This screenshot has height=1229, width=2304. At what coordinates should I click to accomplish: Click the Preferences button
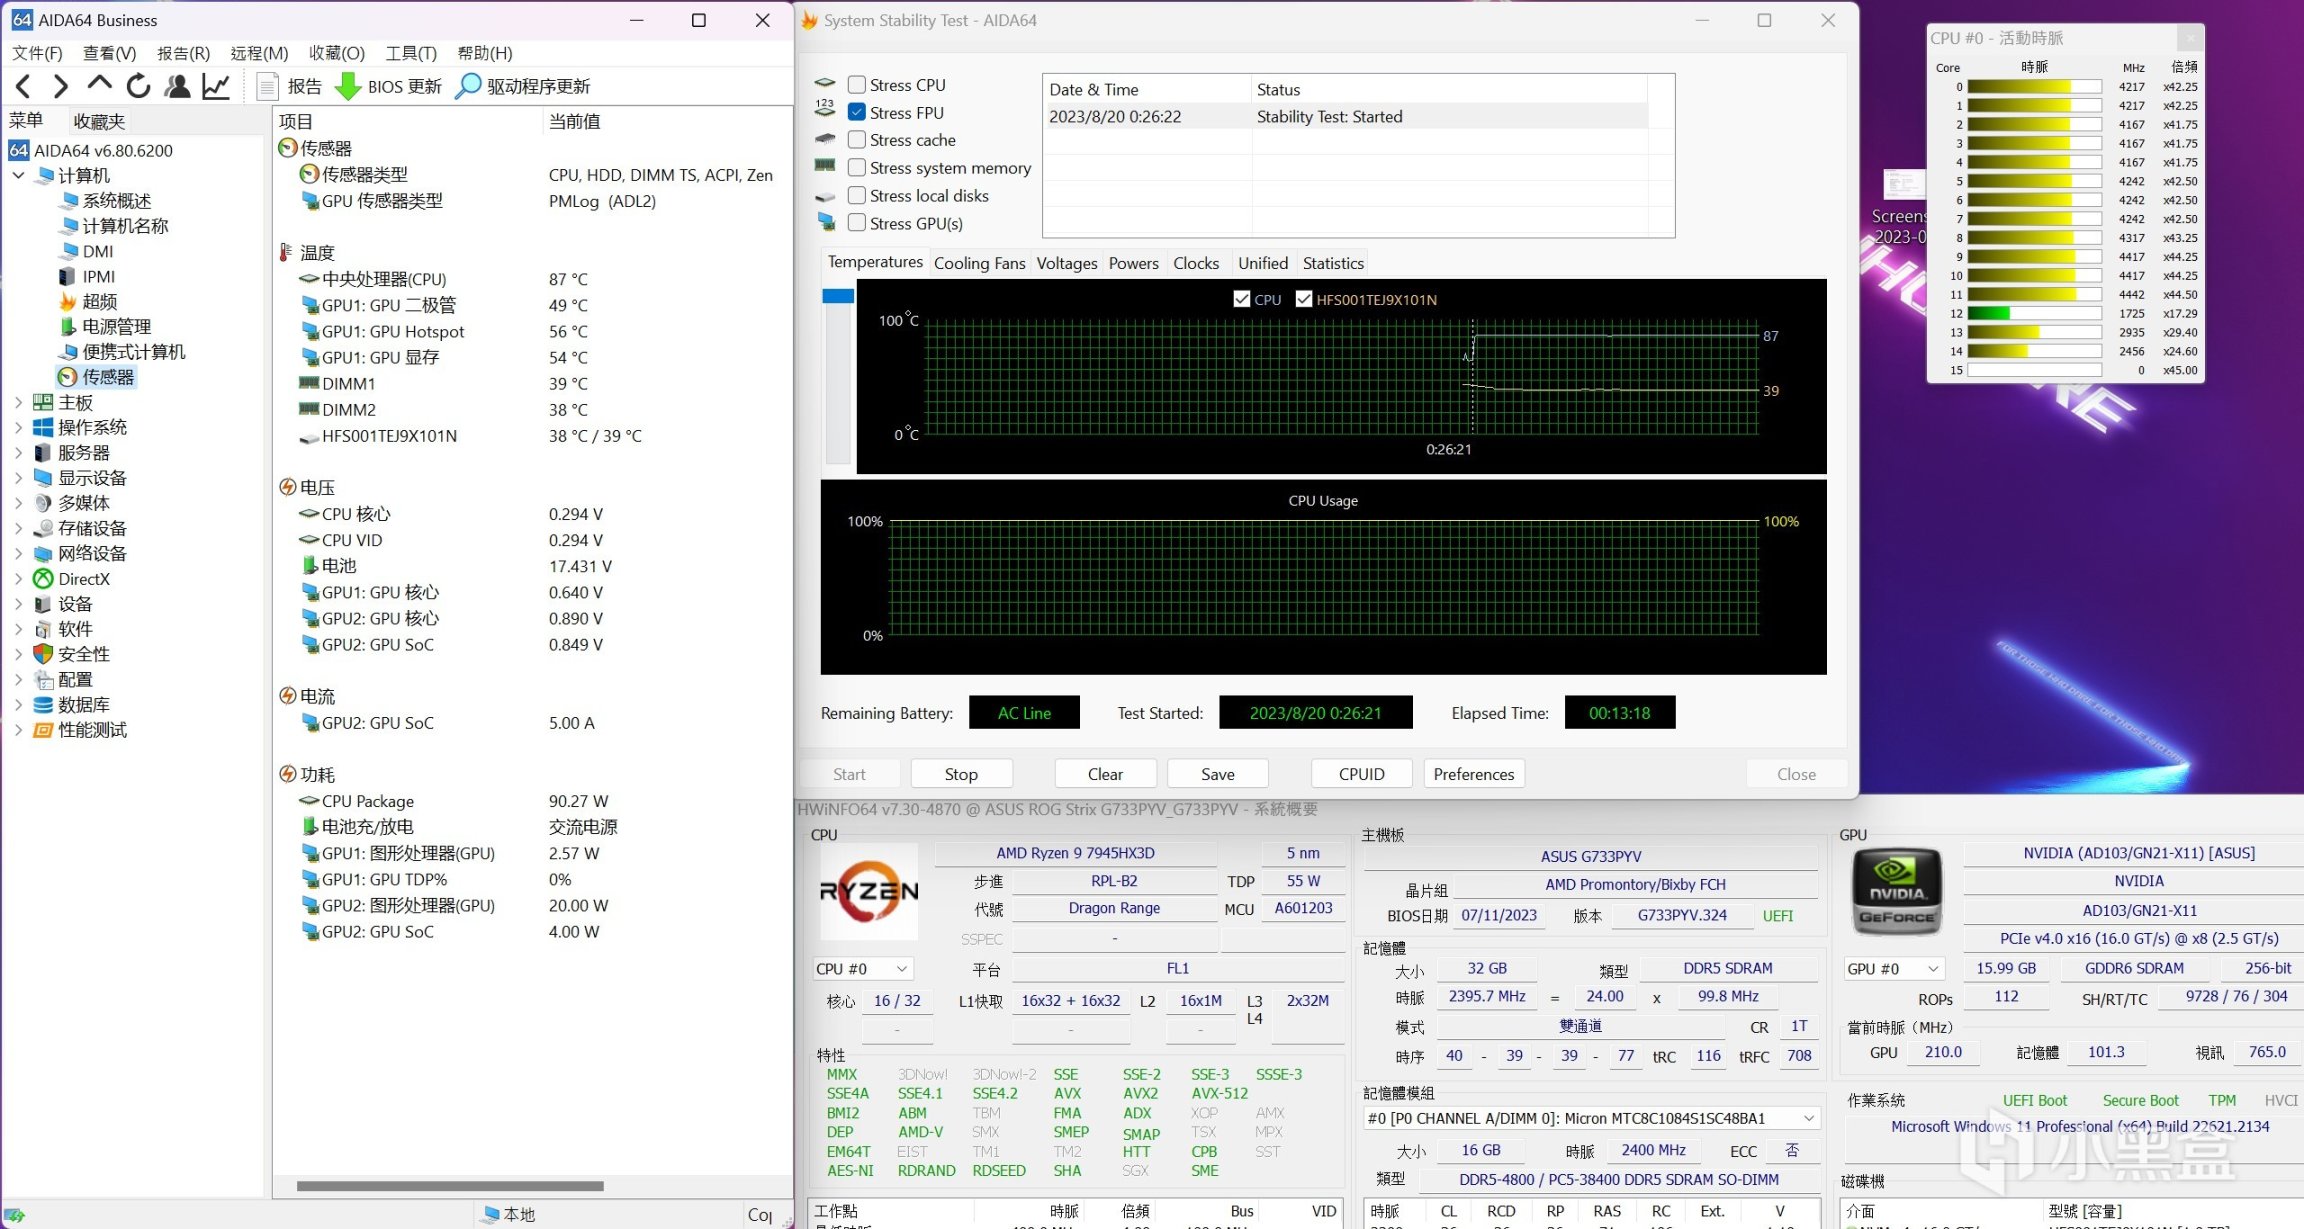[x=1473, y=774]
